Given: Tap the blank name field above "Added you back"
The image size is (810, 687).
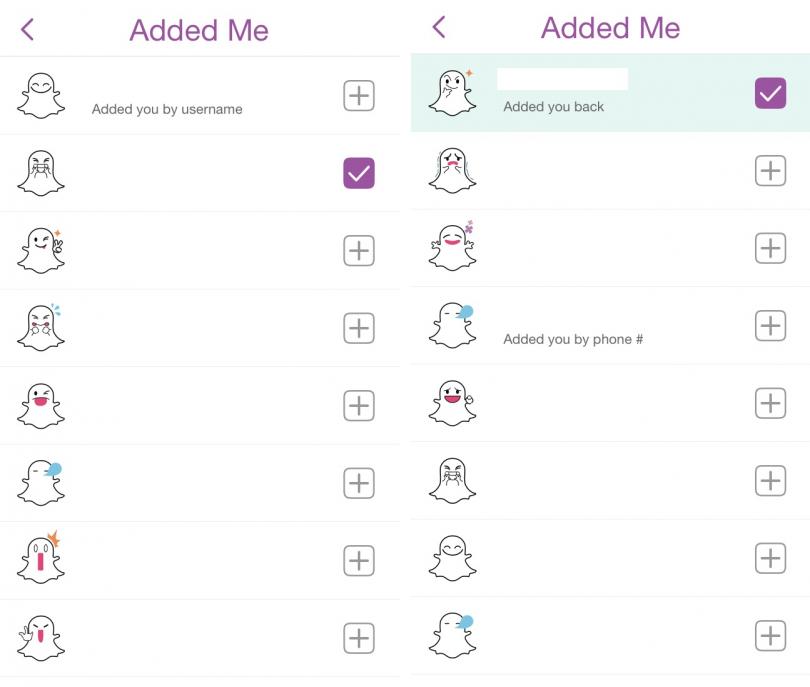Looking at the screenshot, I should 562,80.
